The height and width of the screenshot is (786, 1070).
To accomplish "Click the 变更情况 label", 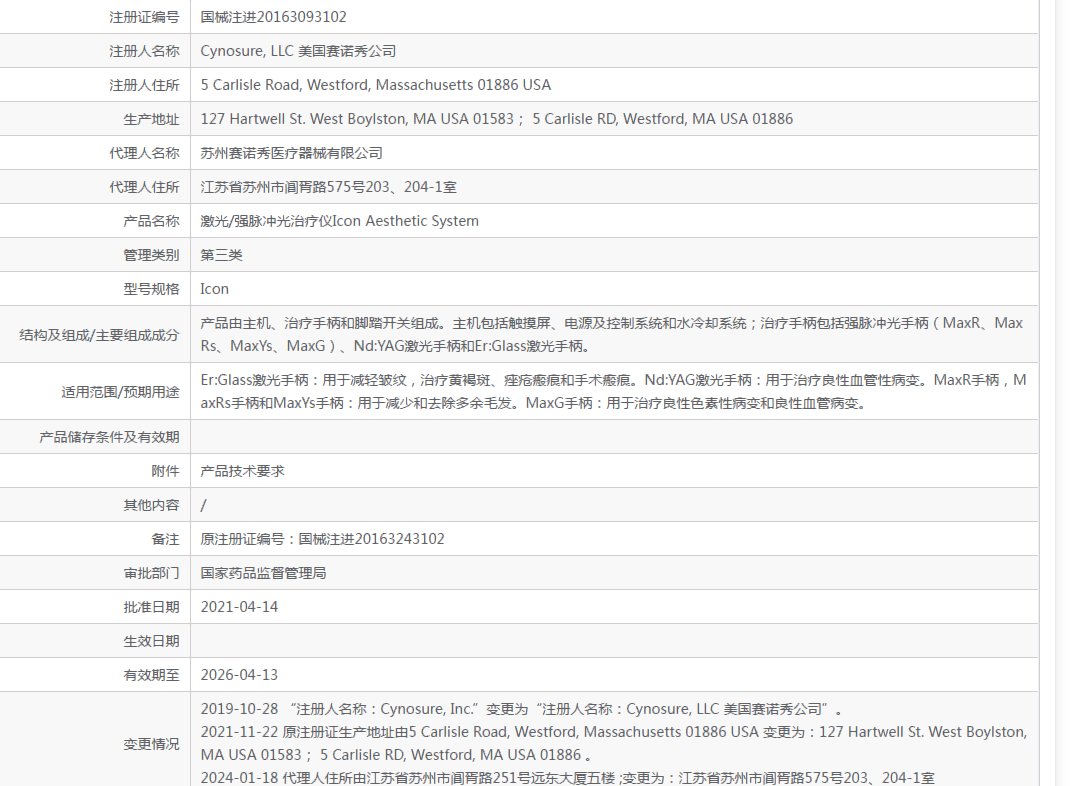I will coord(151,744).
